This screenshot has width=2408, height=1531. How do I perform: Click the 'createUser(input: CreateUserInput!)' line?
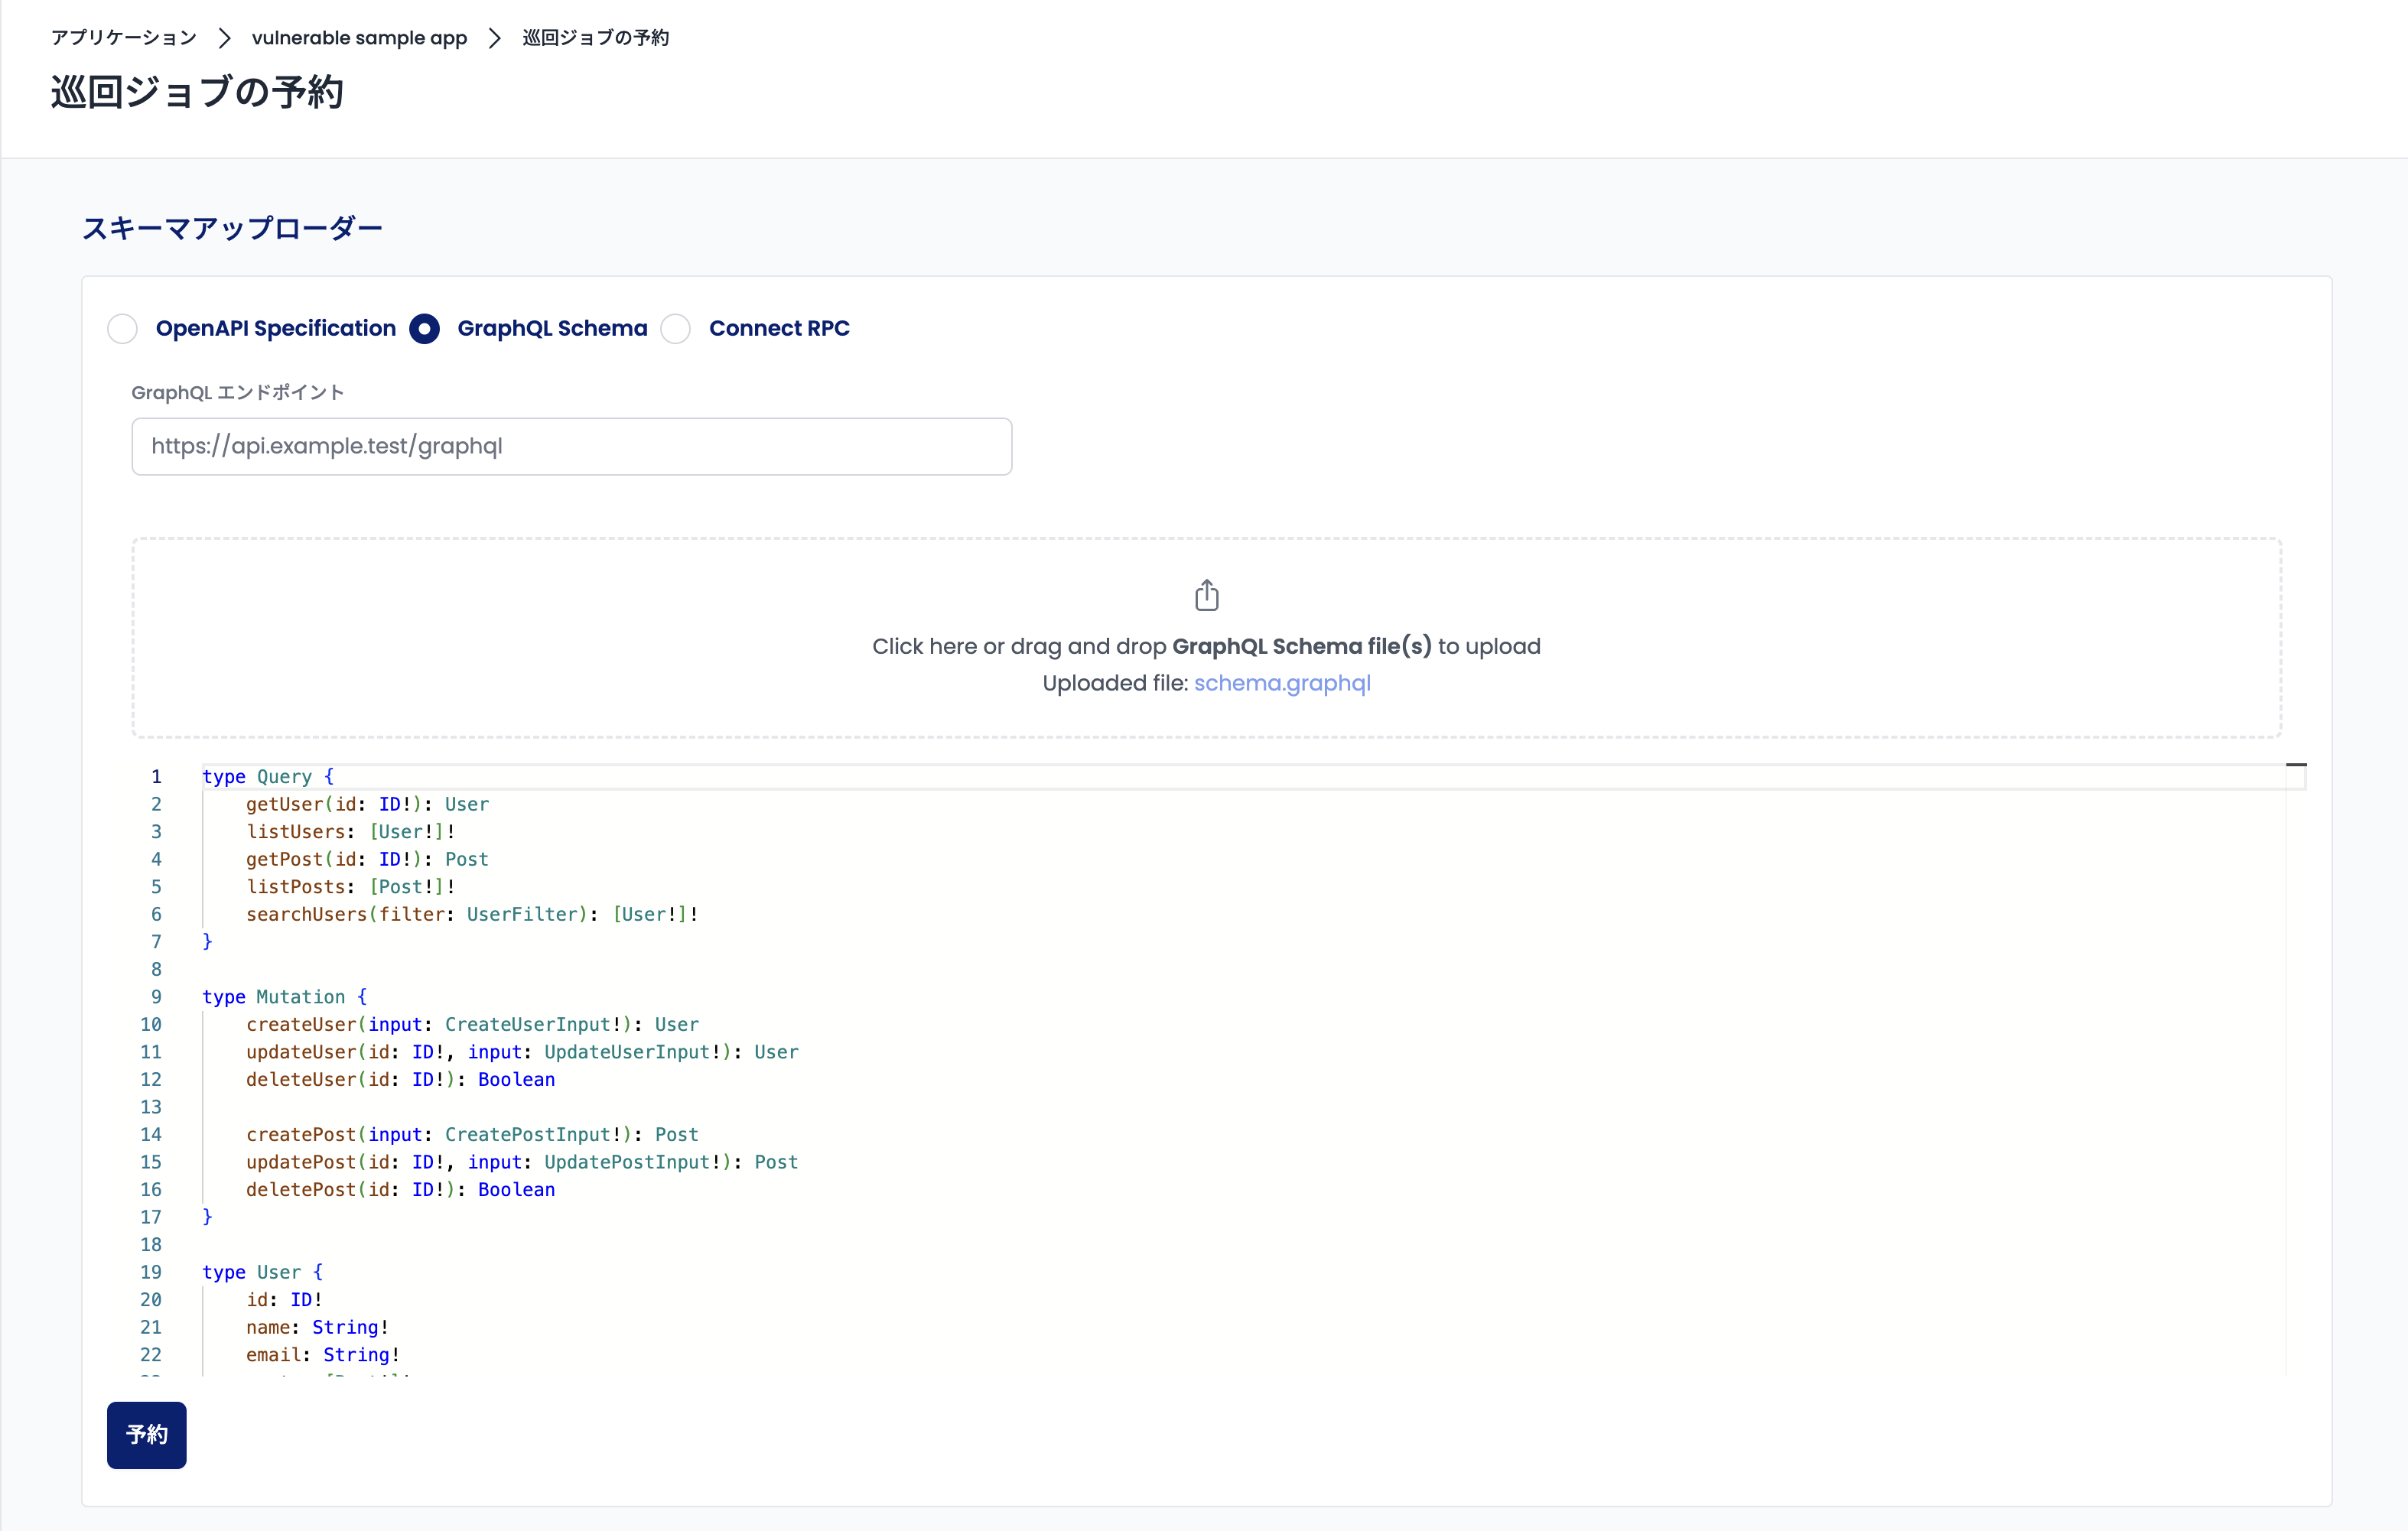(x=472, y=1025)
